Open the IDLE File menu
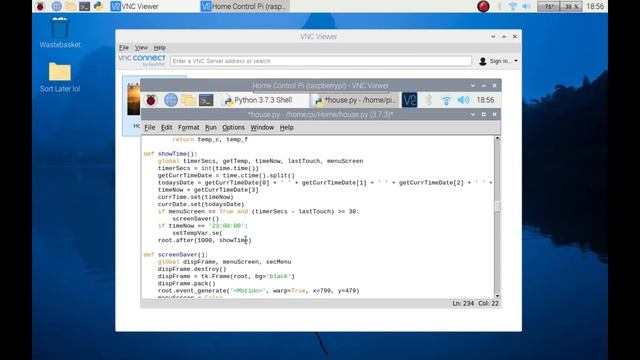This screenshot has height=360, width=640. 150,127
